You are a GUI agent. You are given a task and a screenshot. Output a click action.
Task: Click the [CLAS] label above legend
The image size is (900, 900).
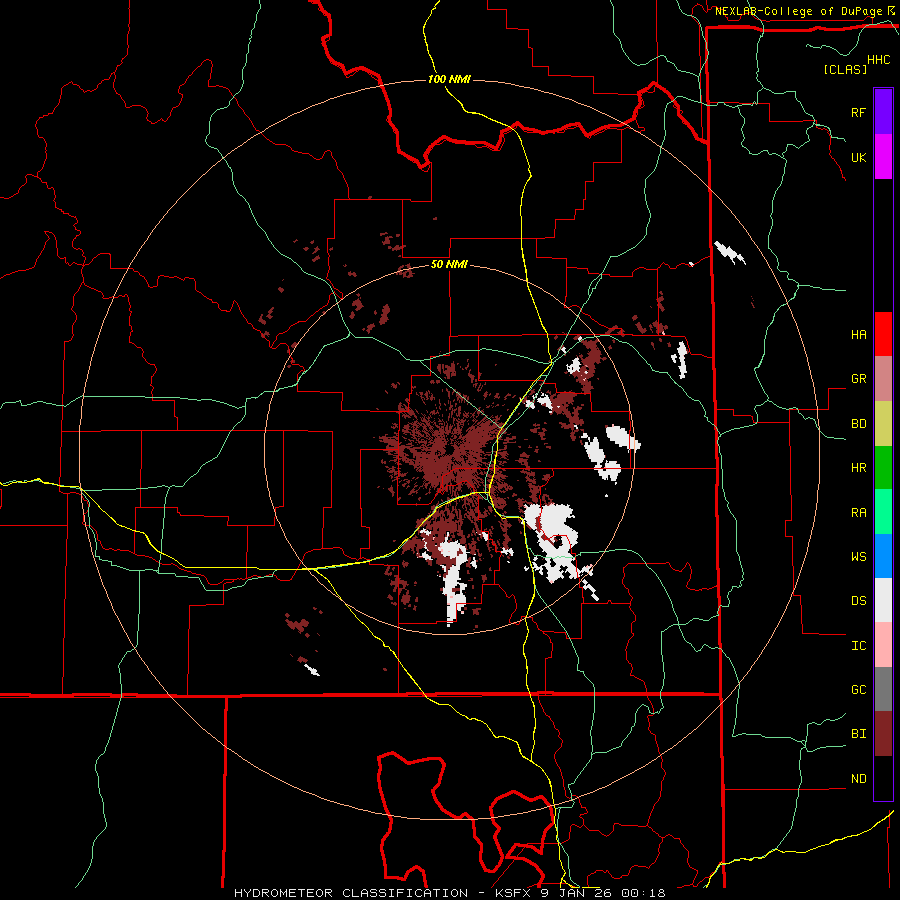click(845, 69)
